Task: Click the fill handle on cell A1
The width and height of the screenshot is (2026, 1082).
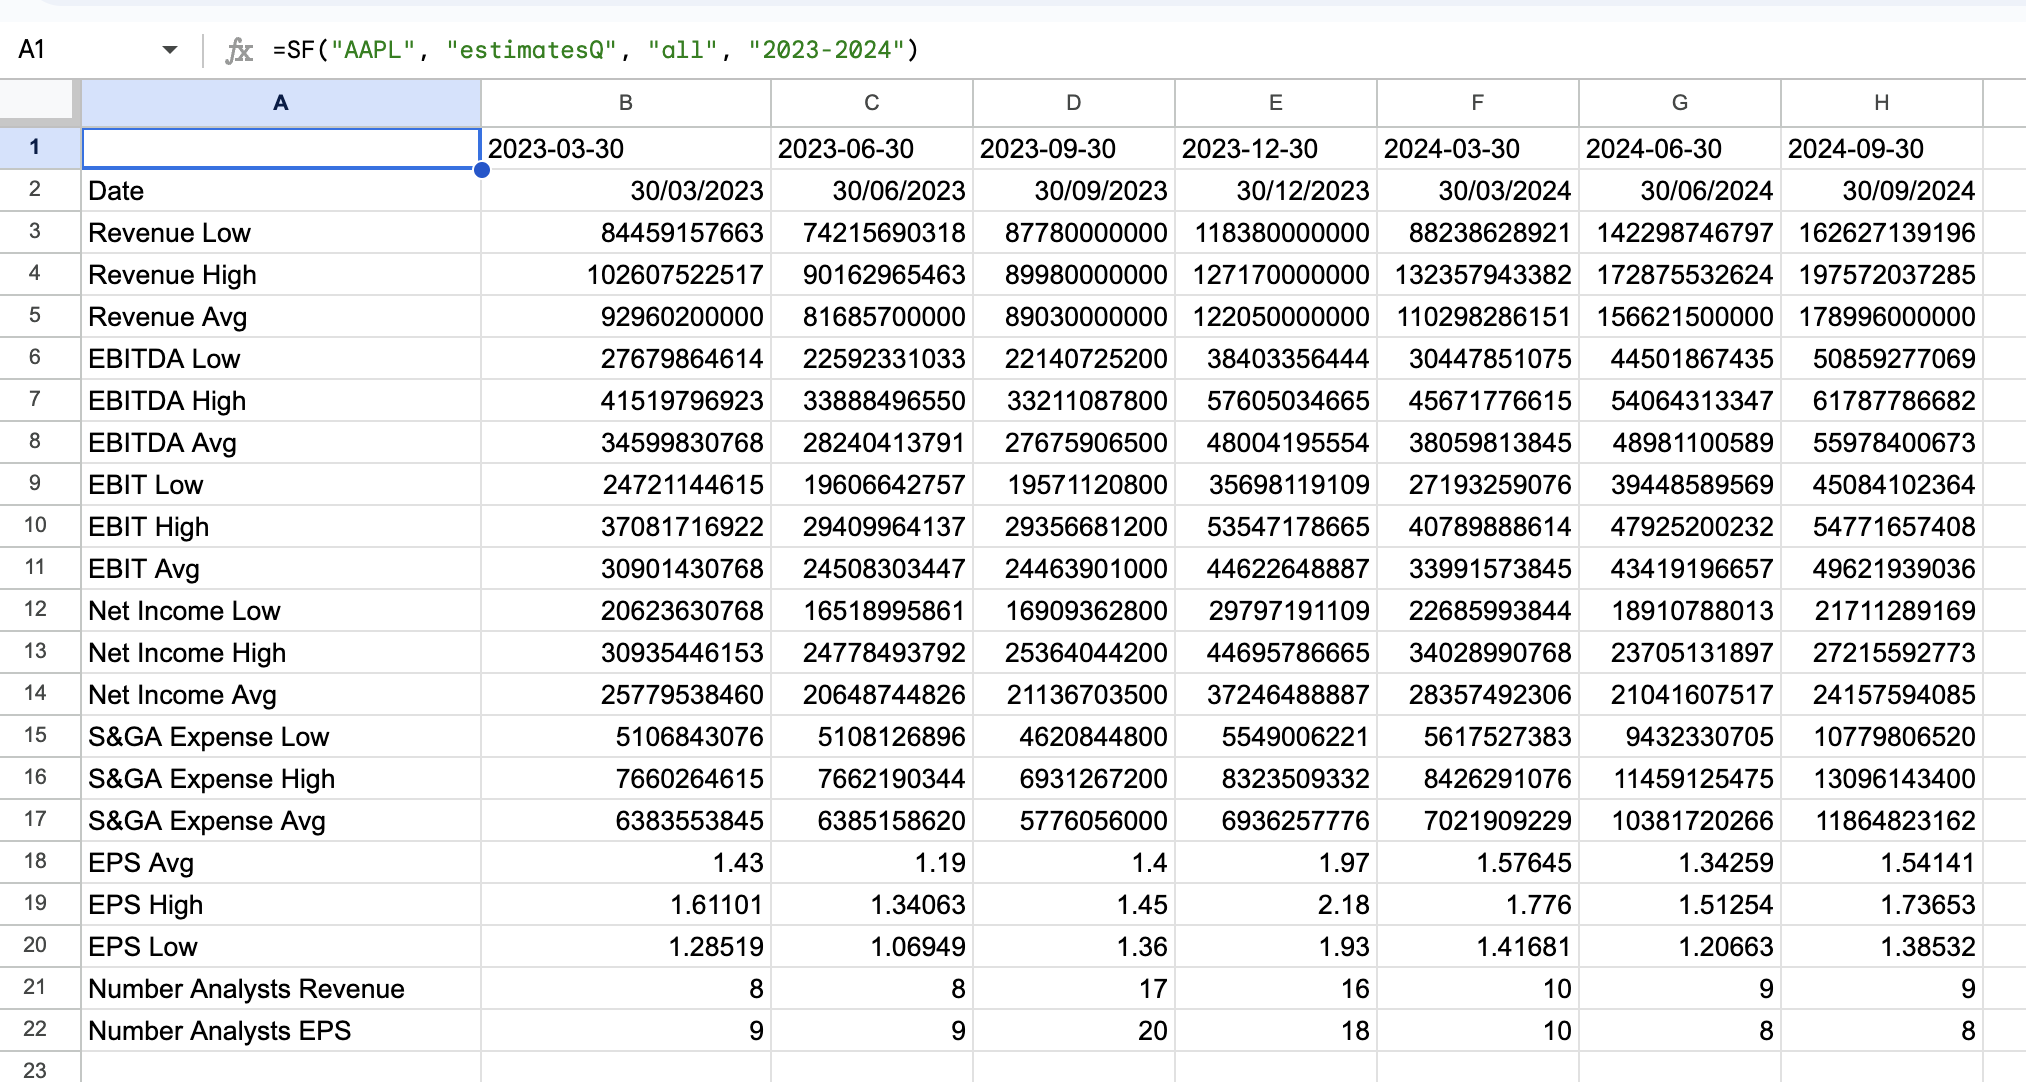Action: (x=481, y=170)
